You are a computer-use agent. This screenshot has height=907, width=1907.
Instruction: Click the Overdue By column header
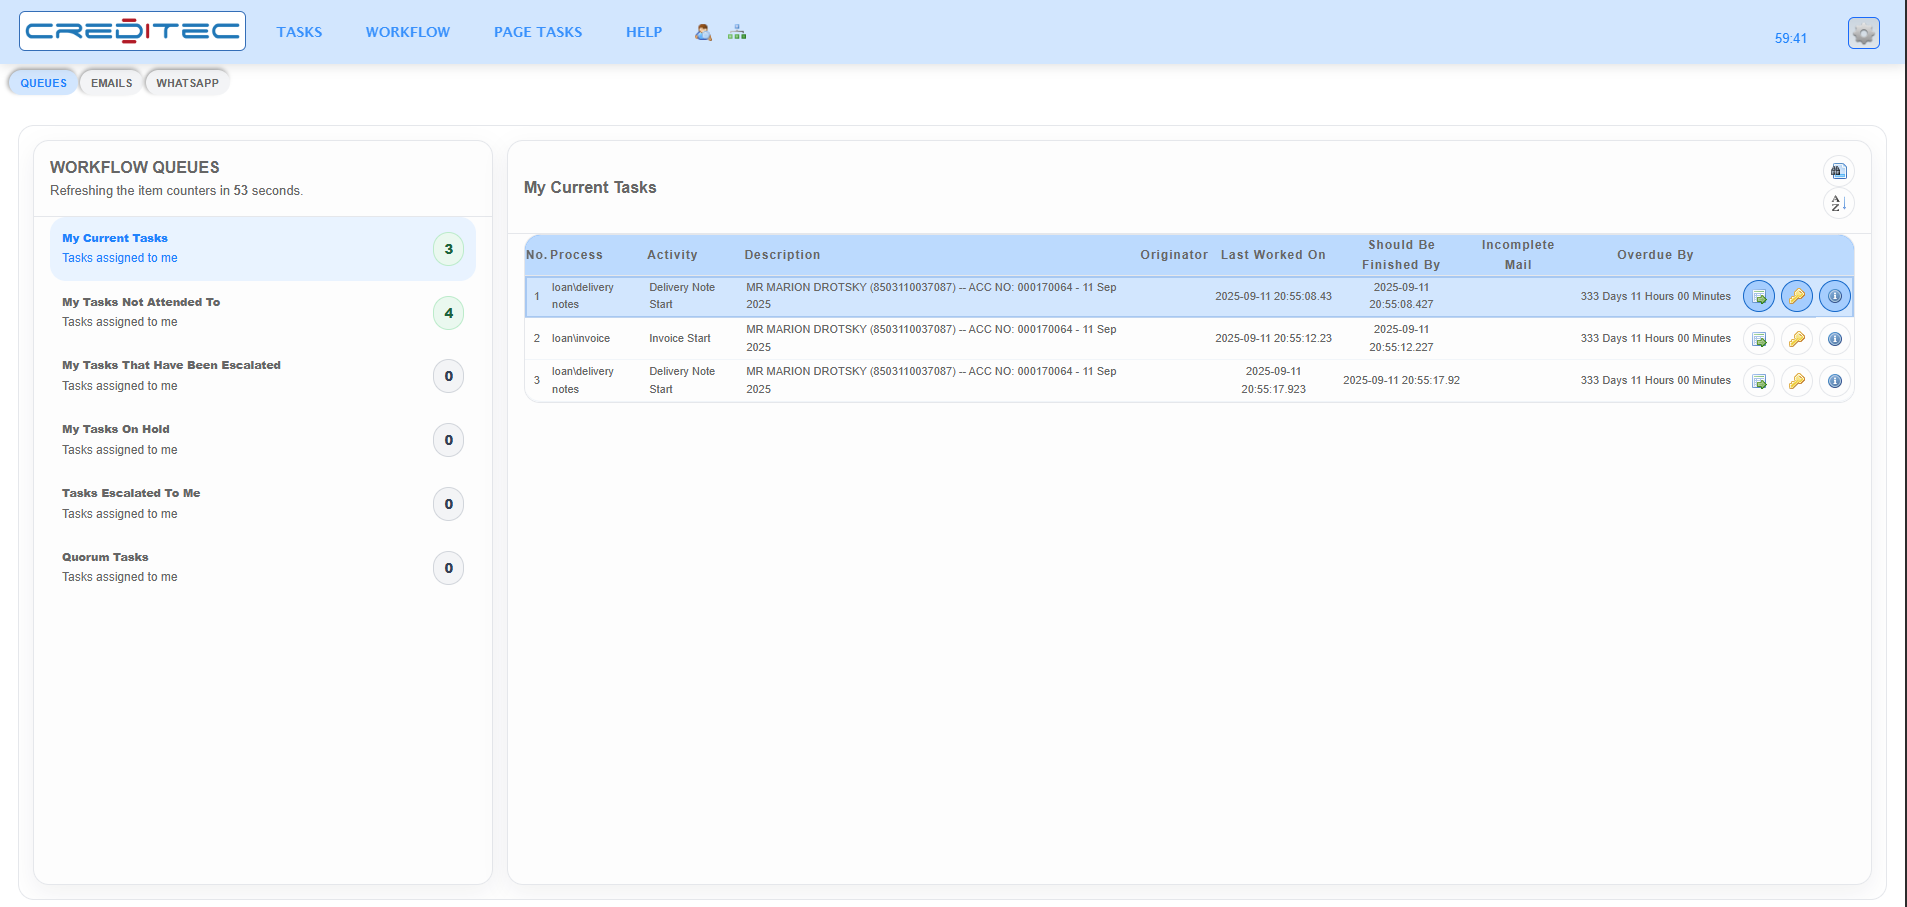(x=1655, y=255)
